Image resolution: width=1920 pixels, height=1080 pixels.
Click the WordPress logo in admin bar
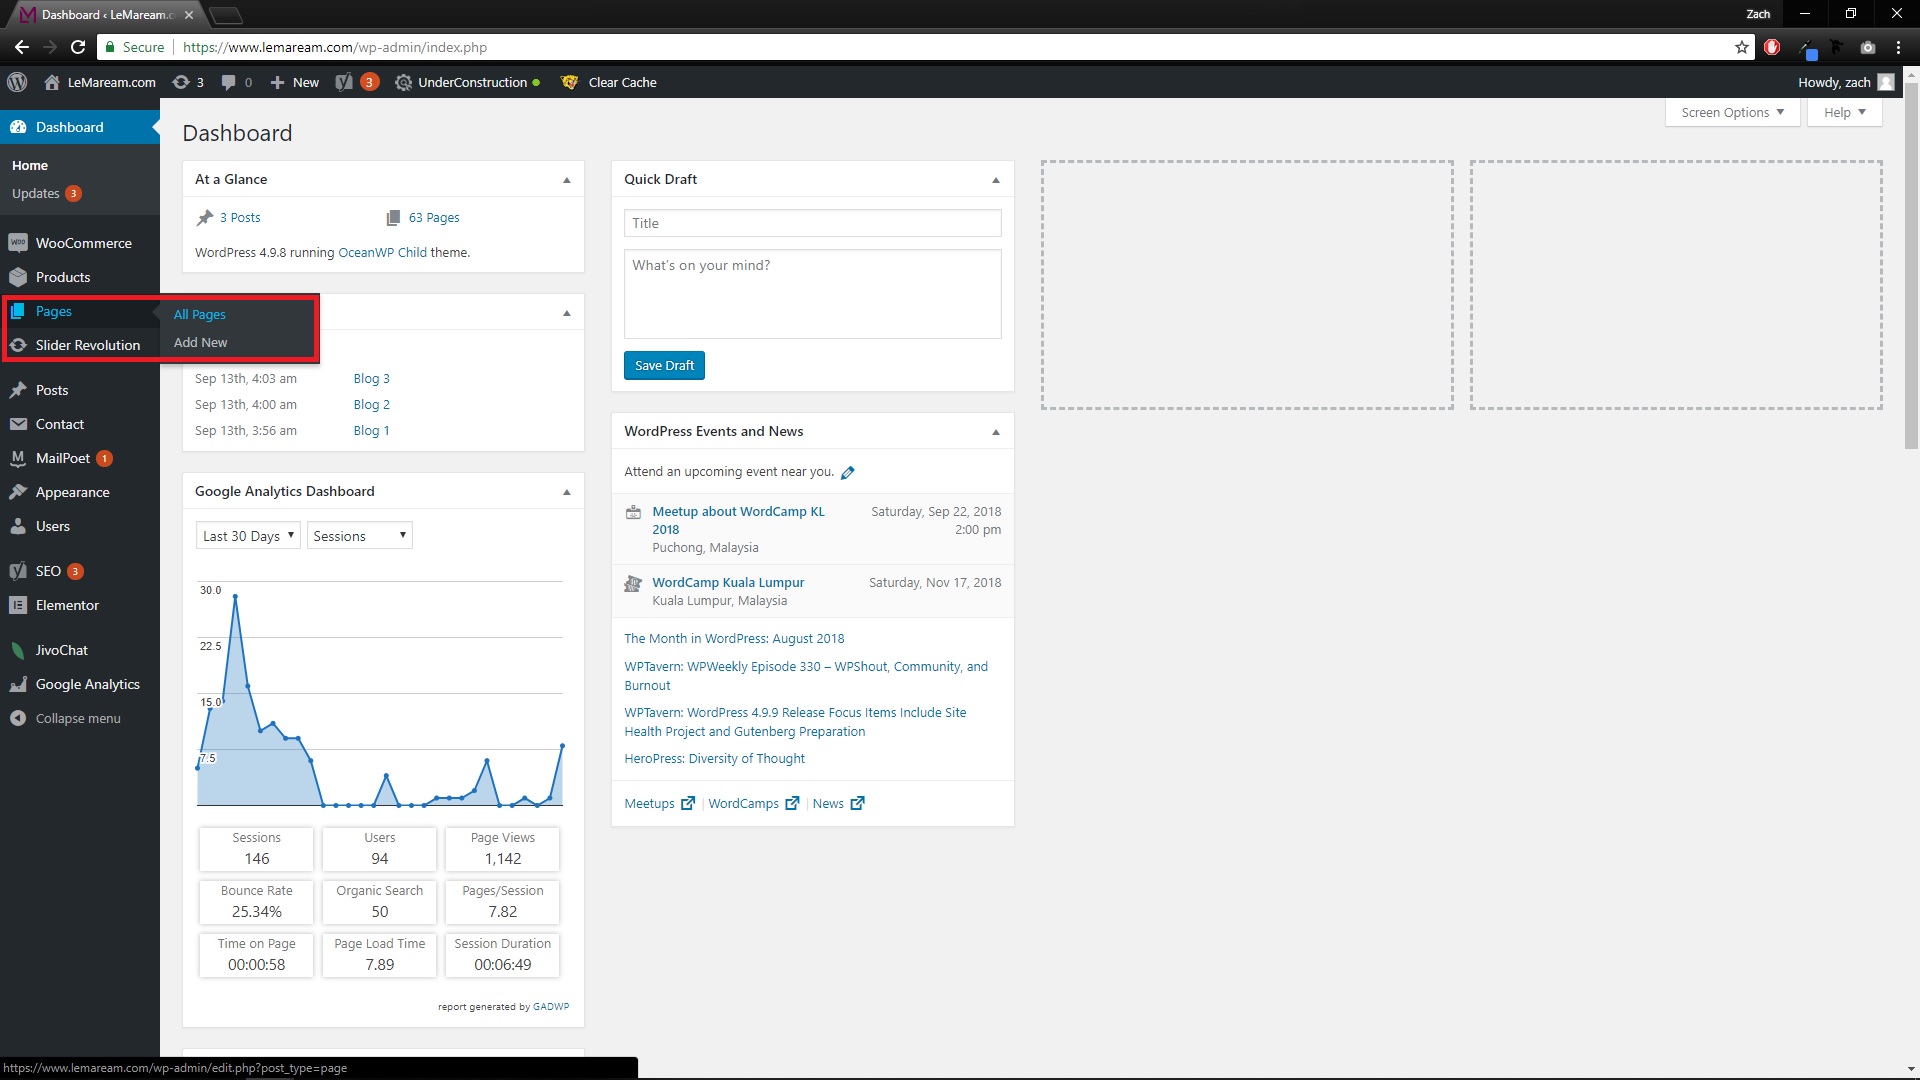tap(17, 82)
